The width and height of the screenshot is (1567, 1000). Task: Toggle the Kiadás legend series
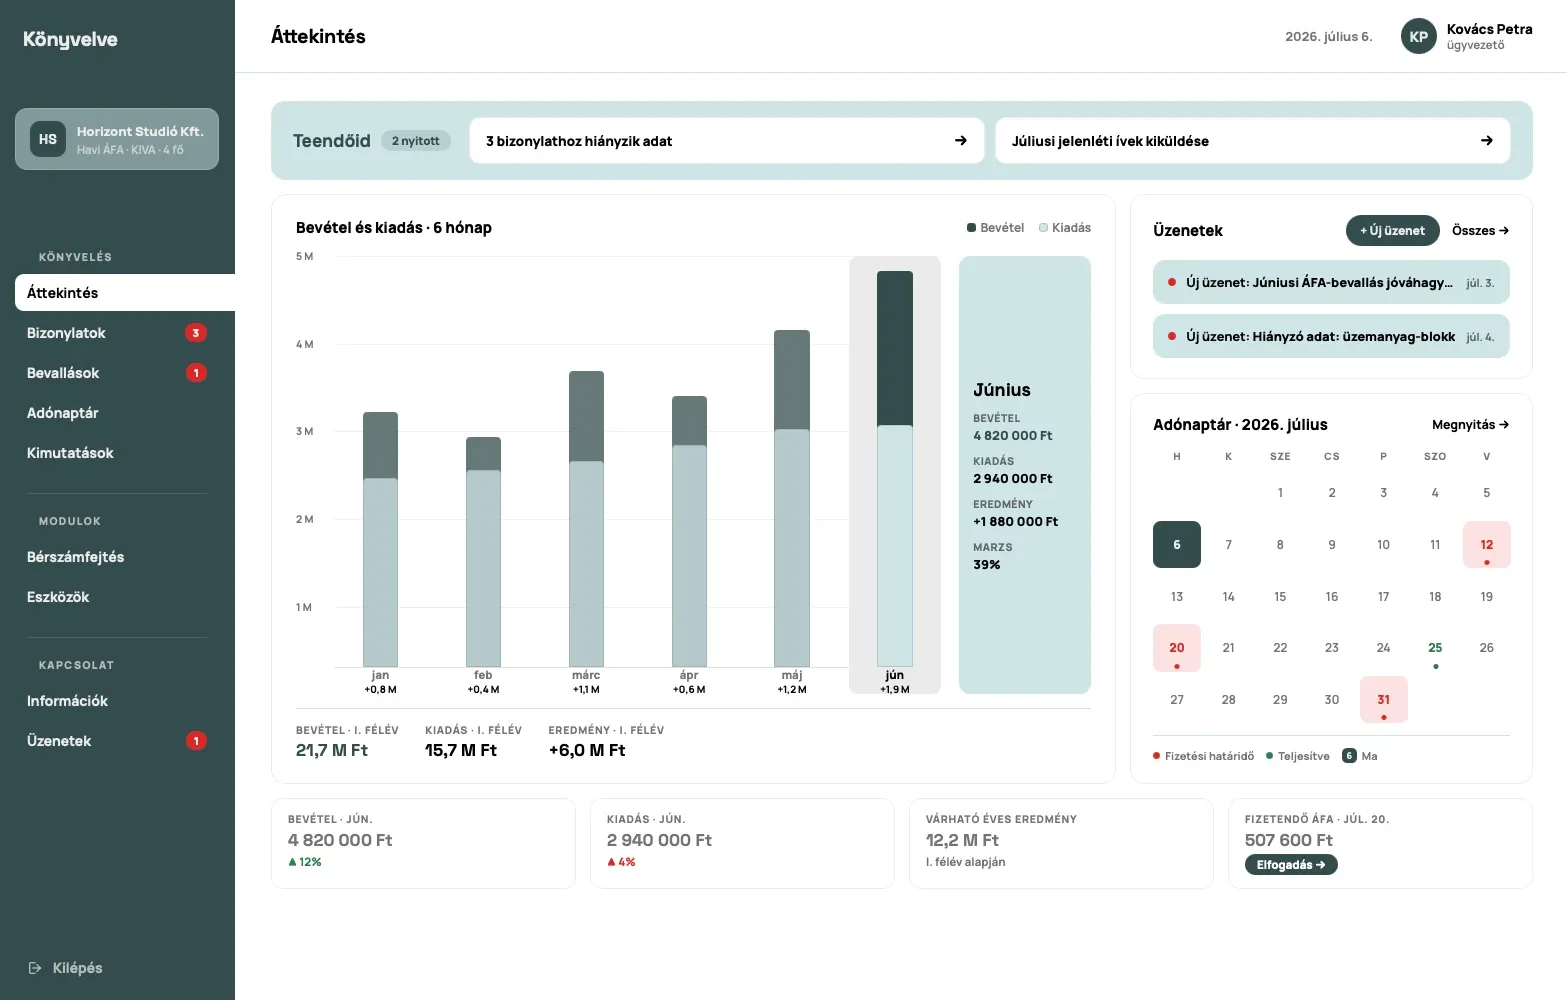pos(1065,228)
